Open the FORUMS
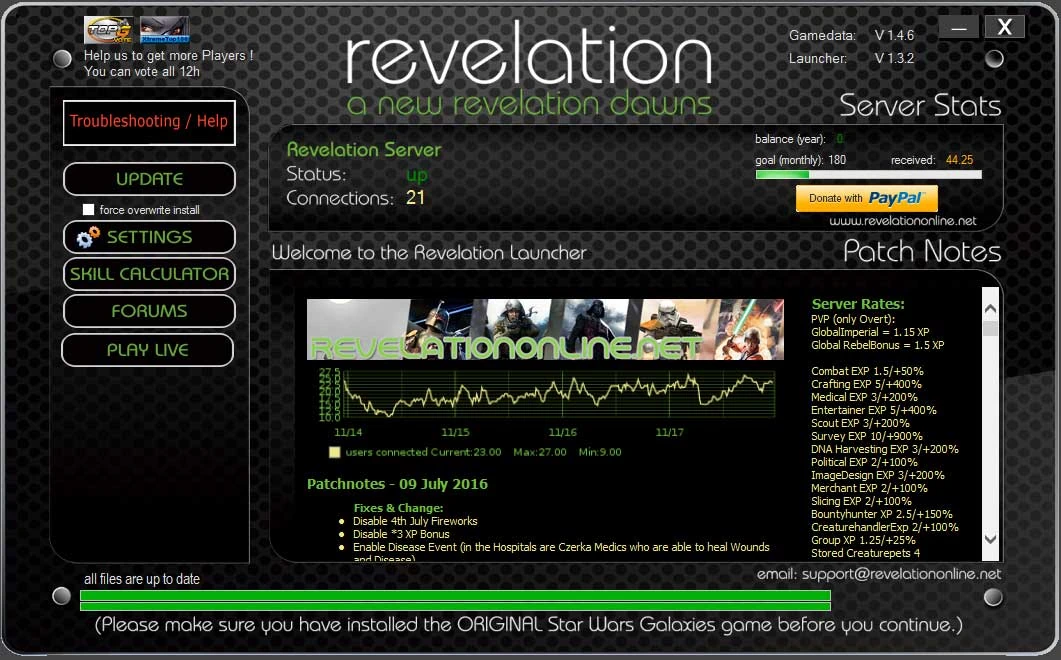 point(147,311)
